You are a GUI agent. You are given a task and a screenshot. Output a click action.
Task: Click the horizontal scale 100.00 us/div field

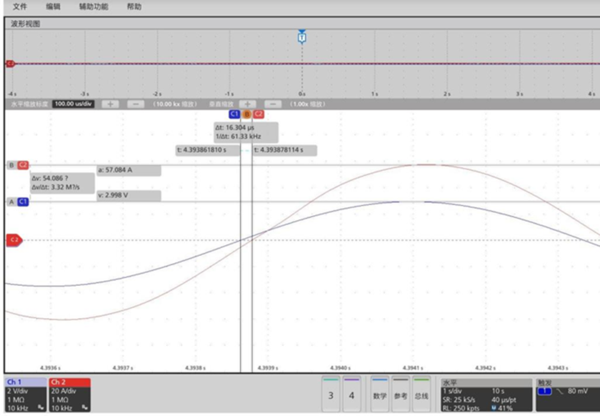pyautogui.click(x=76, y=103)
